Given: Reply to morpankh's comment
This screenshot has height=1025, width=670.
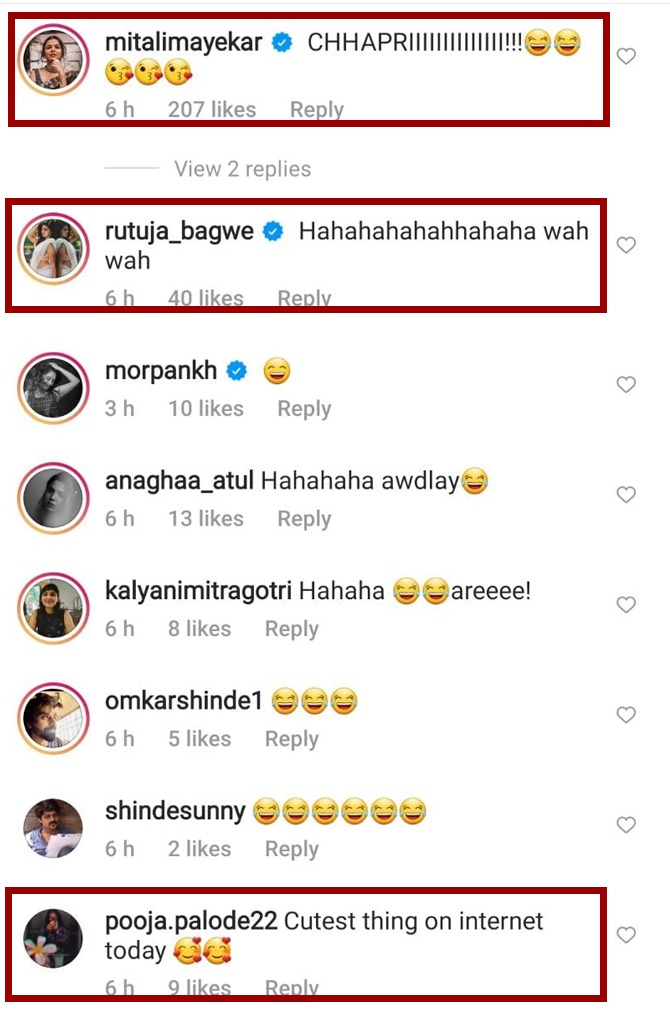Looking at the screenshot, I should tap(304, 409).
